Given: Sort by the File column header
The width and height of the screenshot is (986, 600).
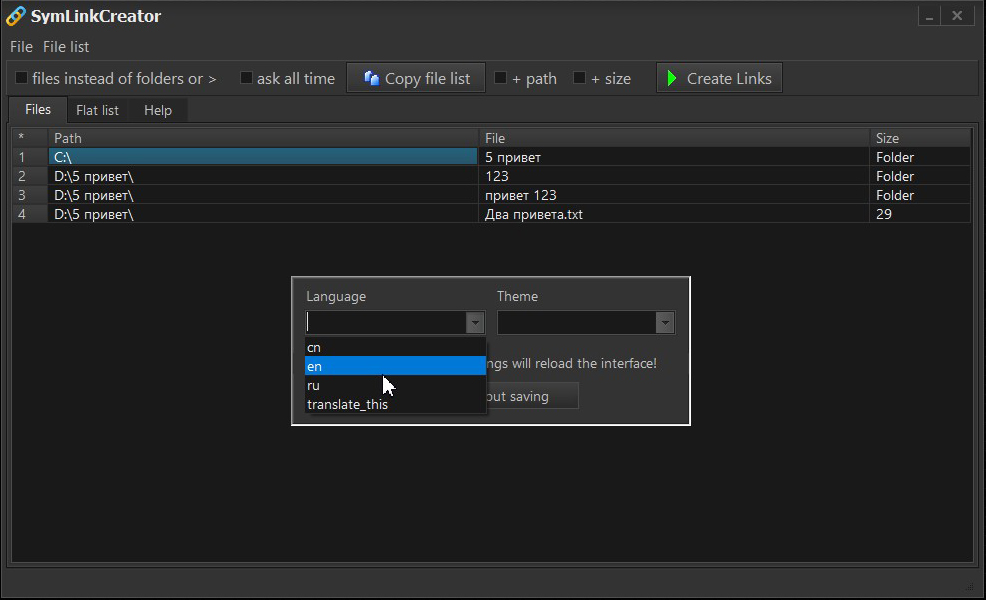Looking at the screenshot, I should (x=674, y=138).
